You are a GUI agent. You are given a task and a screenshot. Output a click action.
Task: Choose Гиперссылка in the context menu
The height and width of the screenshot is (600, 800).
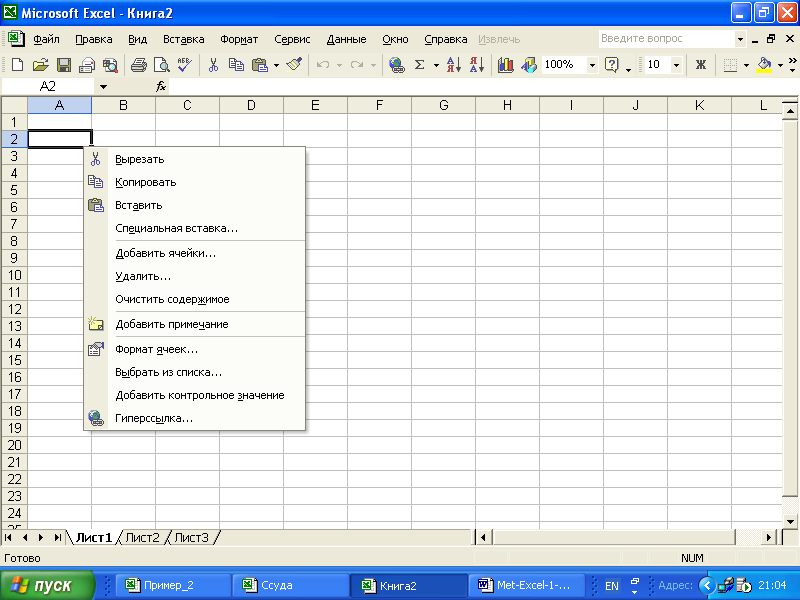195,418
